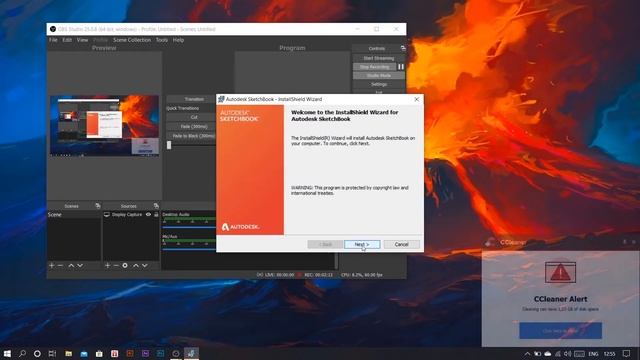Select Scene in the Scenes list

click(74, 215)
